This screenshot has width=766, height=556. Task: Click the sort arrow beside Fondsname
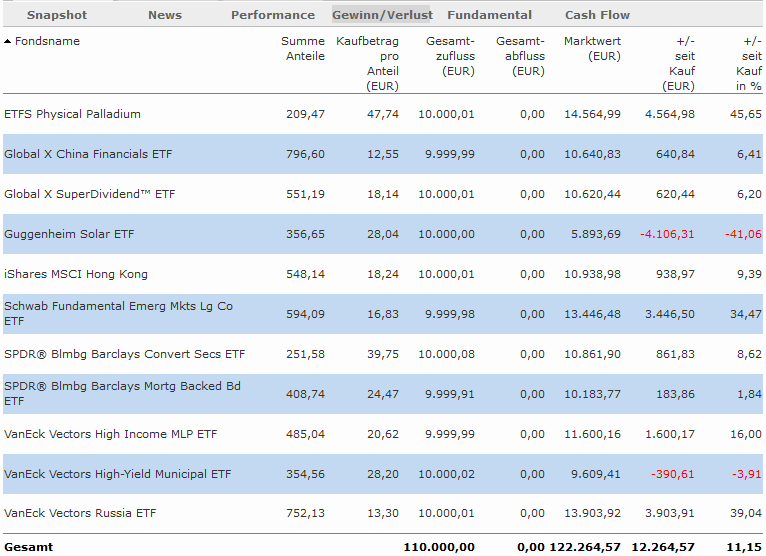(x=8, y=42)
